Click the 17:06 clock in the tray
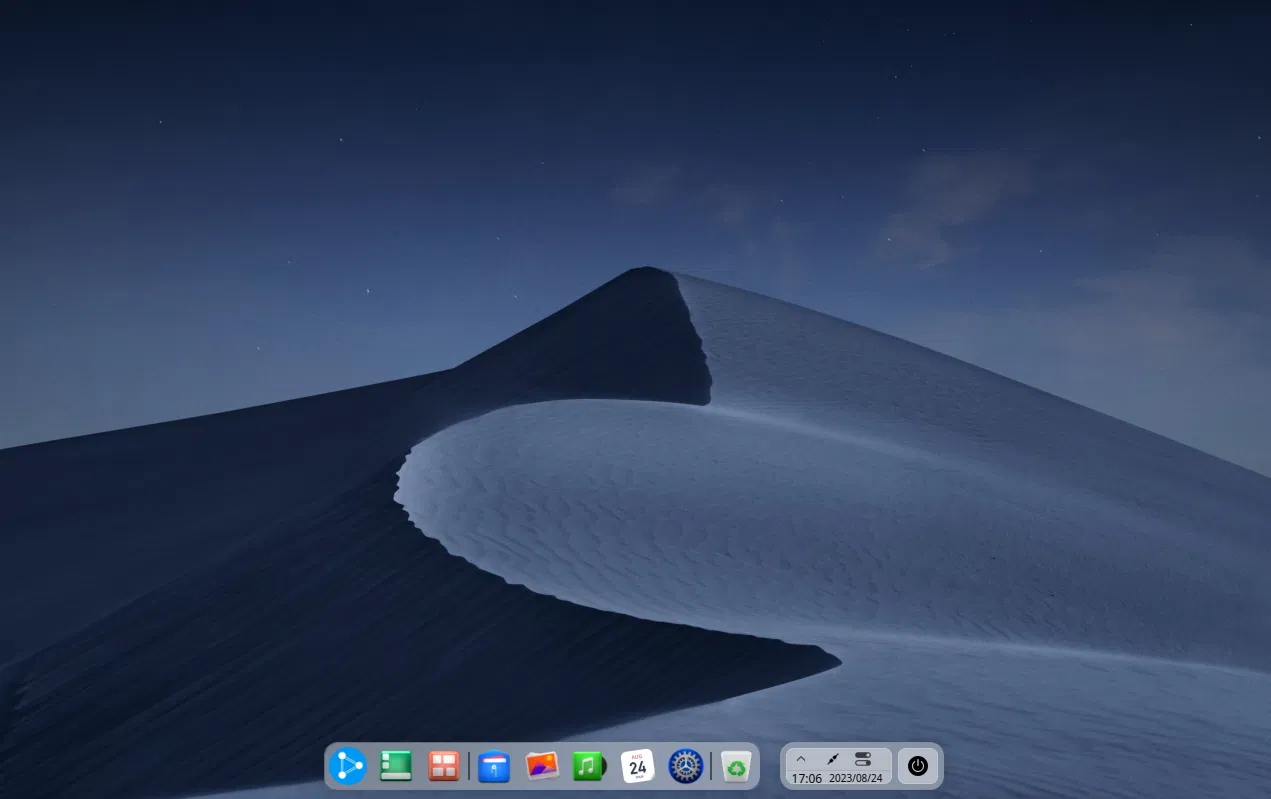 [807, 778]
